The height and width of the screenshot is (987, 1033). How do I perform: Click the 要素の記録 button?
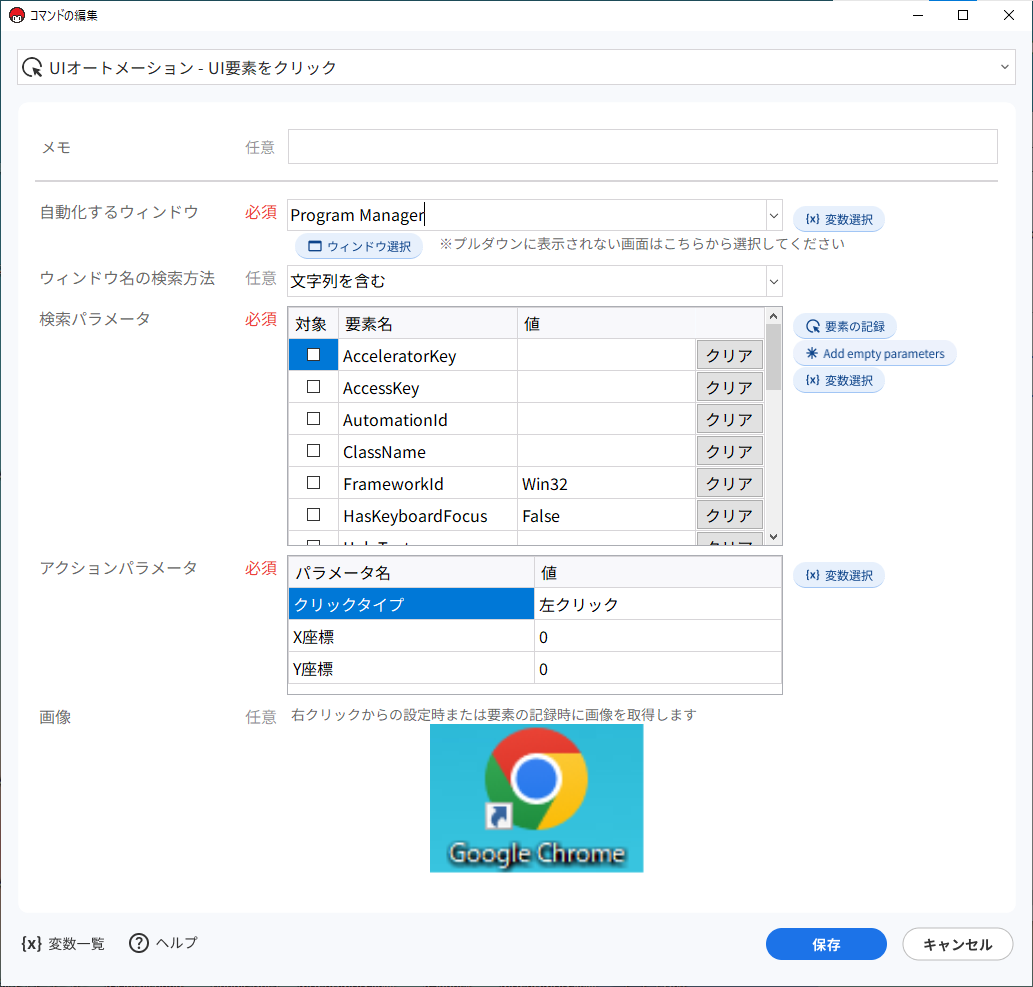[x=845, y=326]
